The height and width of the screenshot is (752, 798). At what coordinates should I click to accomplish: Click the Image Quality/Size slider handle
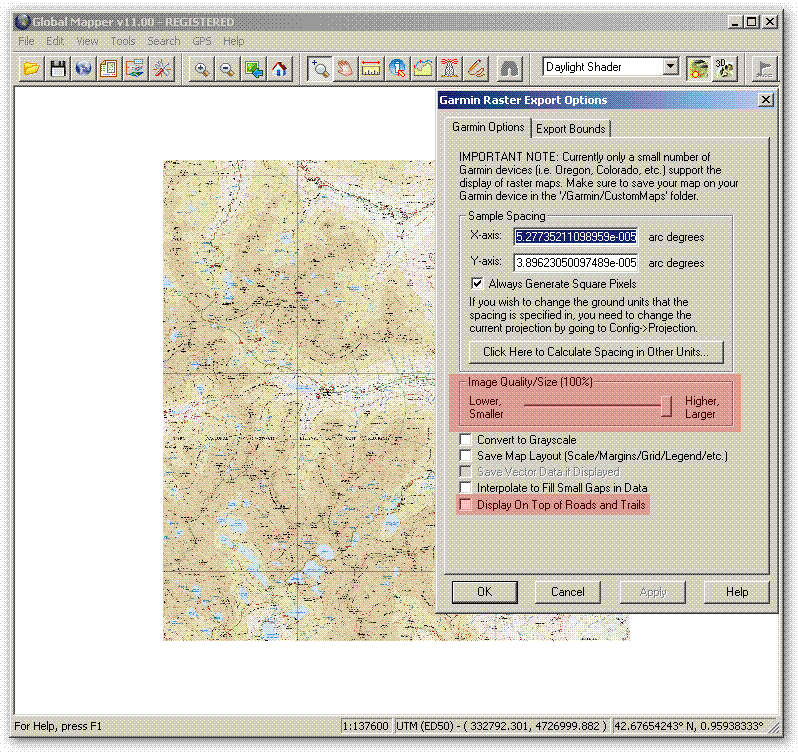click(x=666, y=405)
